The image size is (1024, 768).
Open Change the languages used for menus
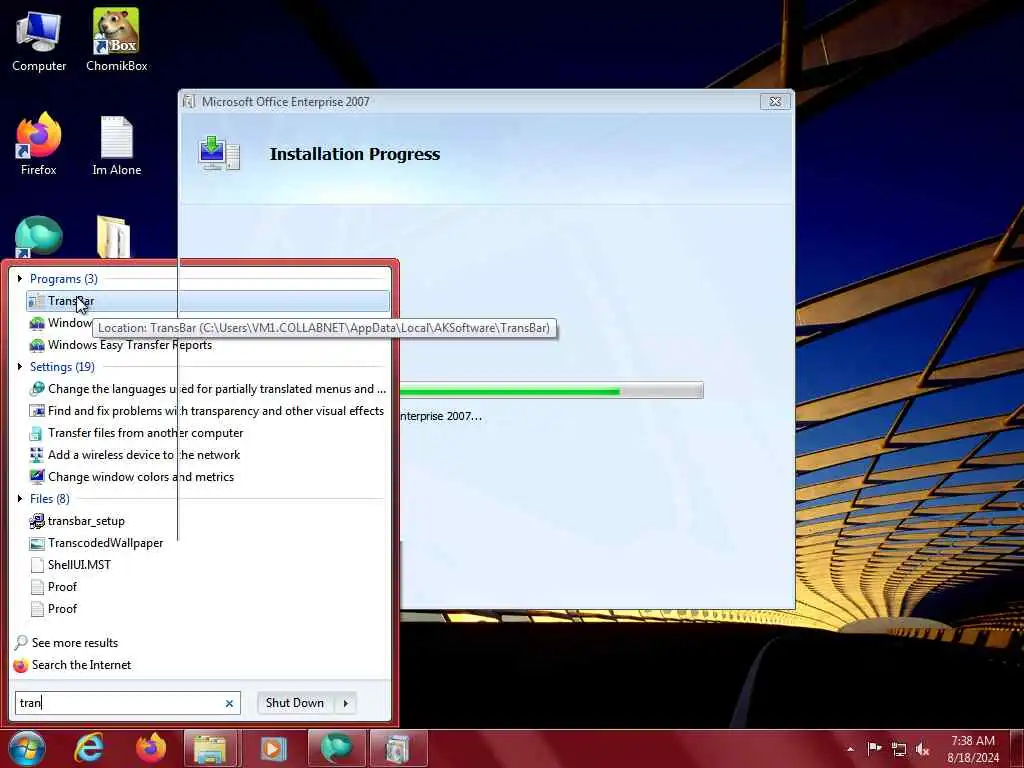coord(208,389)
